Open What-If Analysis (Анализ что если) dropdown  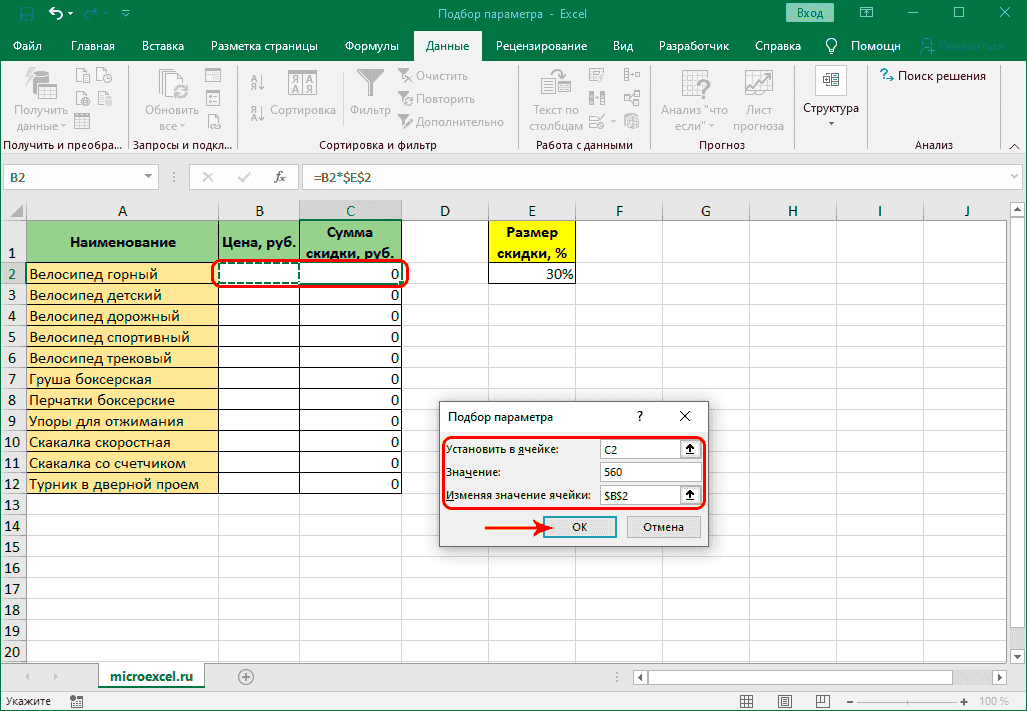tap(694, 101)
